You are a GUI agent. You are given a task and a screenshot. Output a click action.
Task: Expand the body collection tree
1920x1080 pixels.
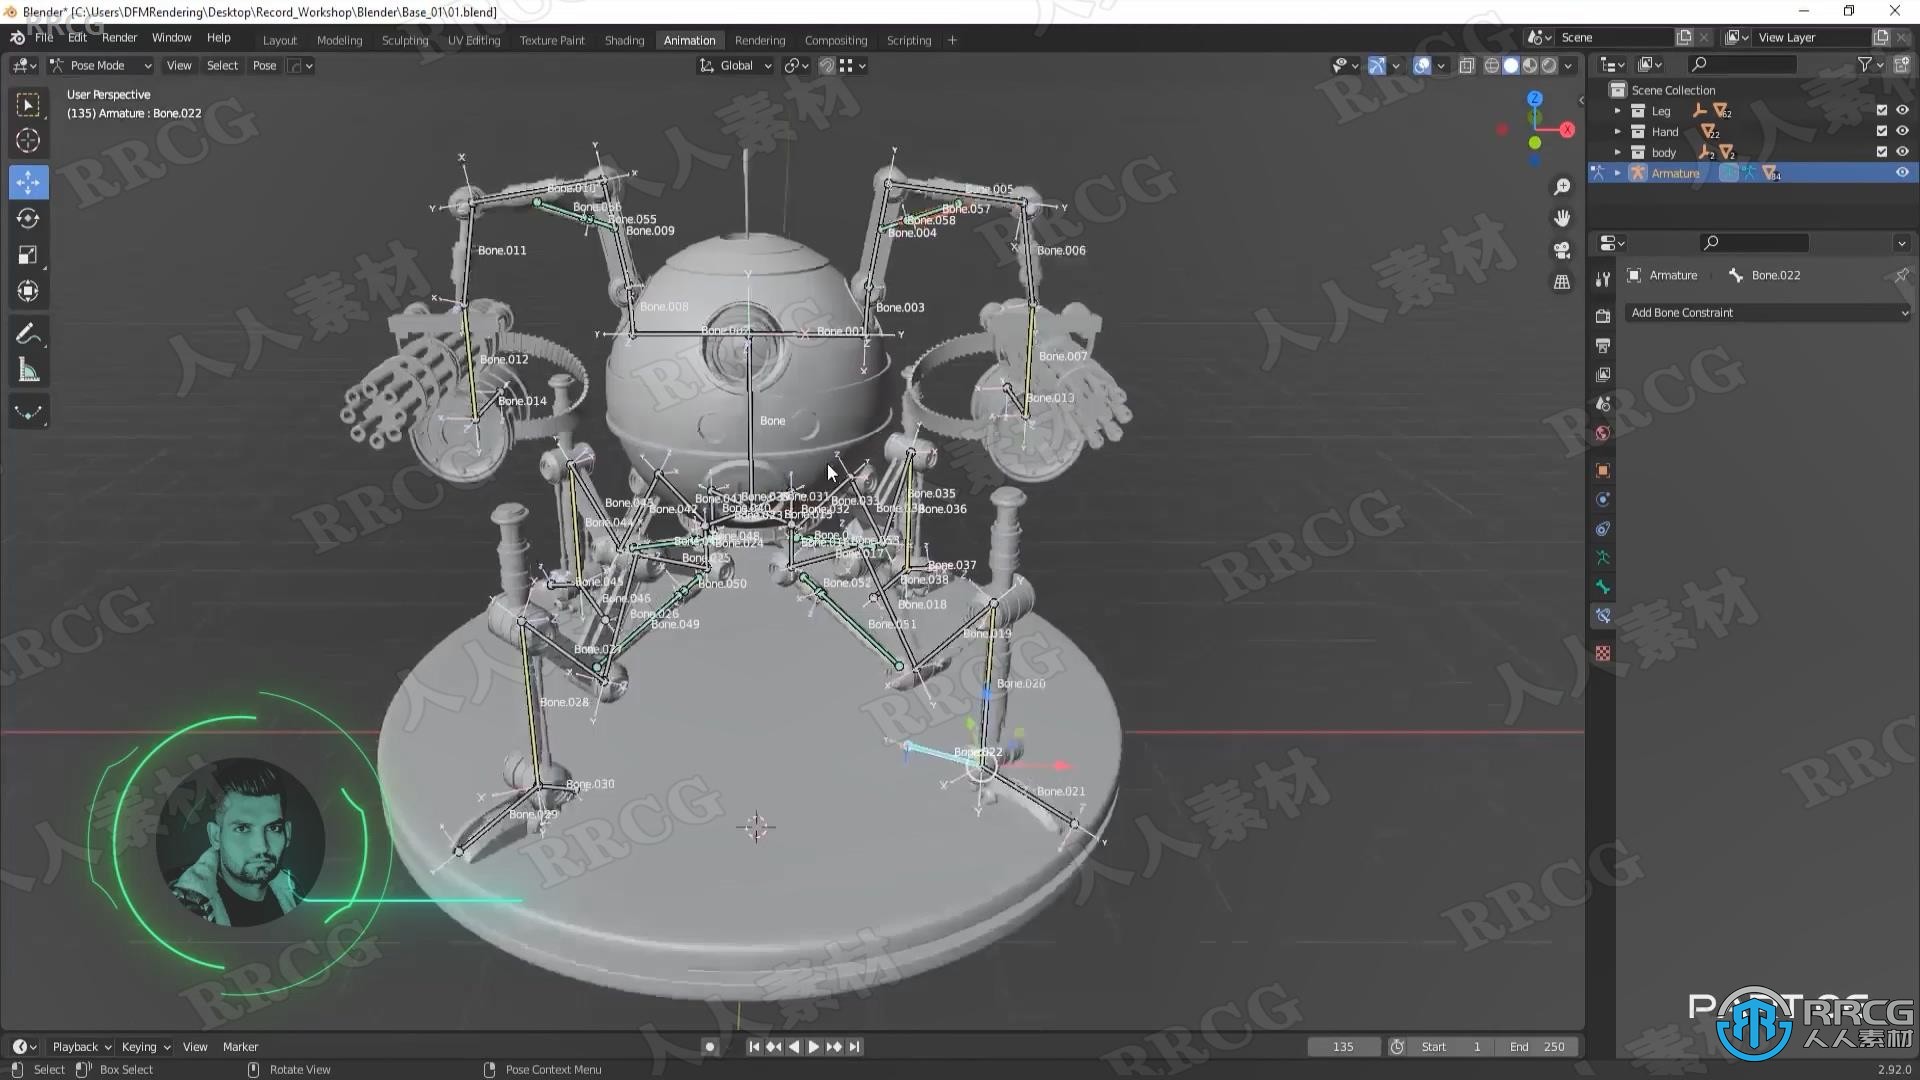1617,152
